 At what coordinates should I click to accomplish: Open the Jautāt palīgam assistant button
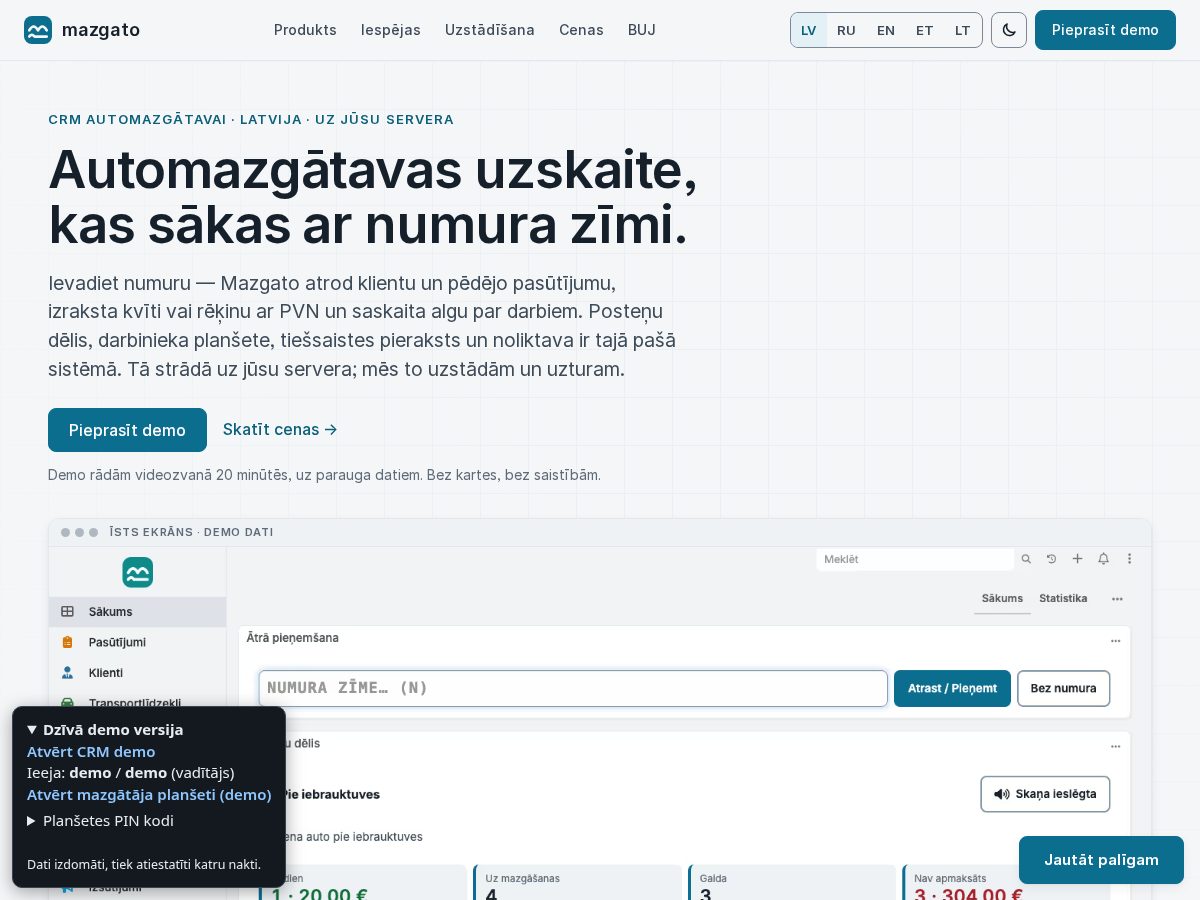tap(1101, 860)
